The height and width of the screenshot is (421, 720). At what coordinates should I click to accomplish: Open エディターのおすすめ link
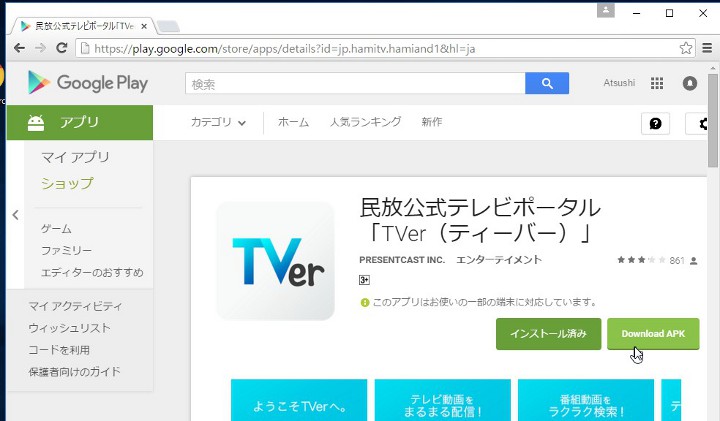point(92,273)
